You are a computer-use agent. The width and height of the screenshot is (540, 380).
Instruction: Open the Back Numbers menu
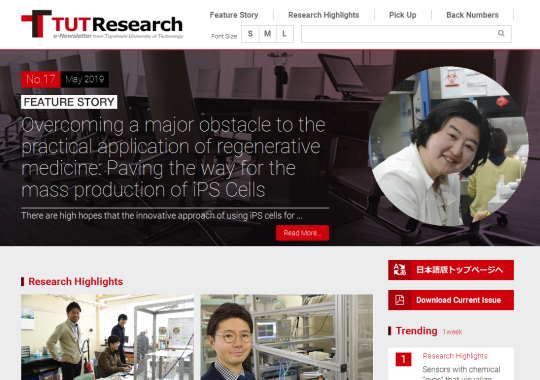(472, 15)
